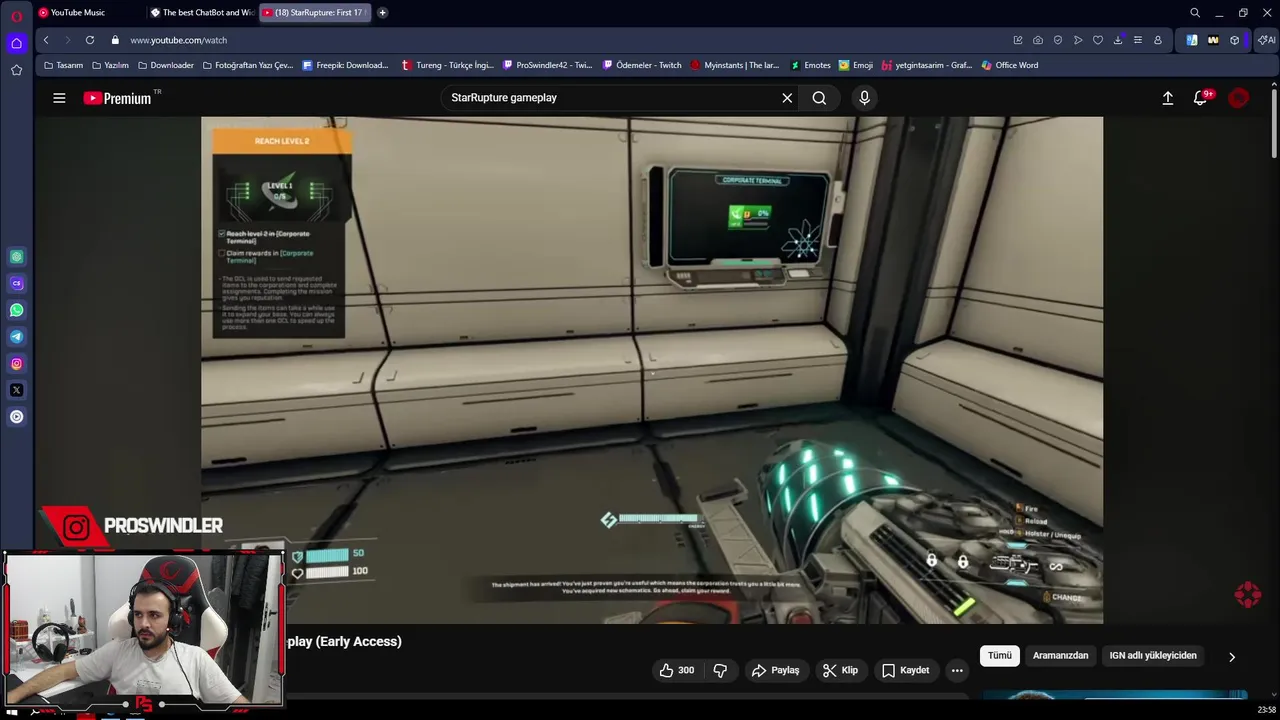This screenshot has height=720, width=1280.
Task: Open the Emoji bookmark
Action: pyautogui.click(x=856, y=65)
